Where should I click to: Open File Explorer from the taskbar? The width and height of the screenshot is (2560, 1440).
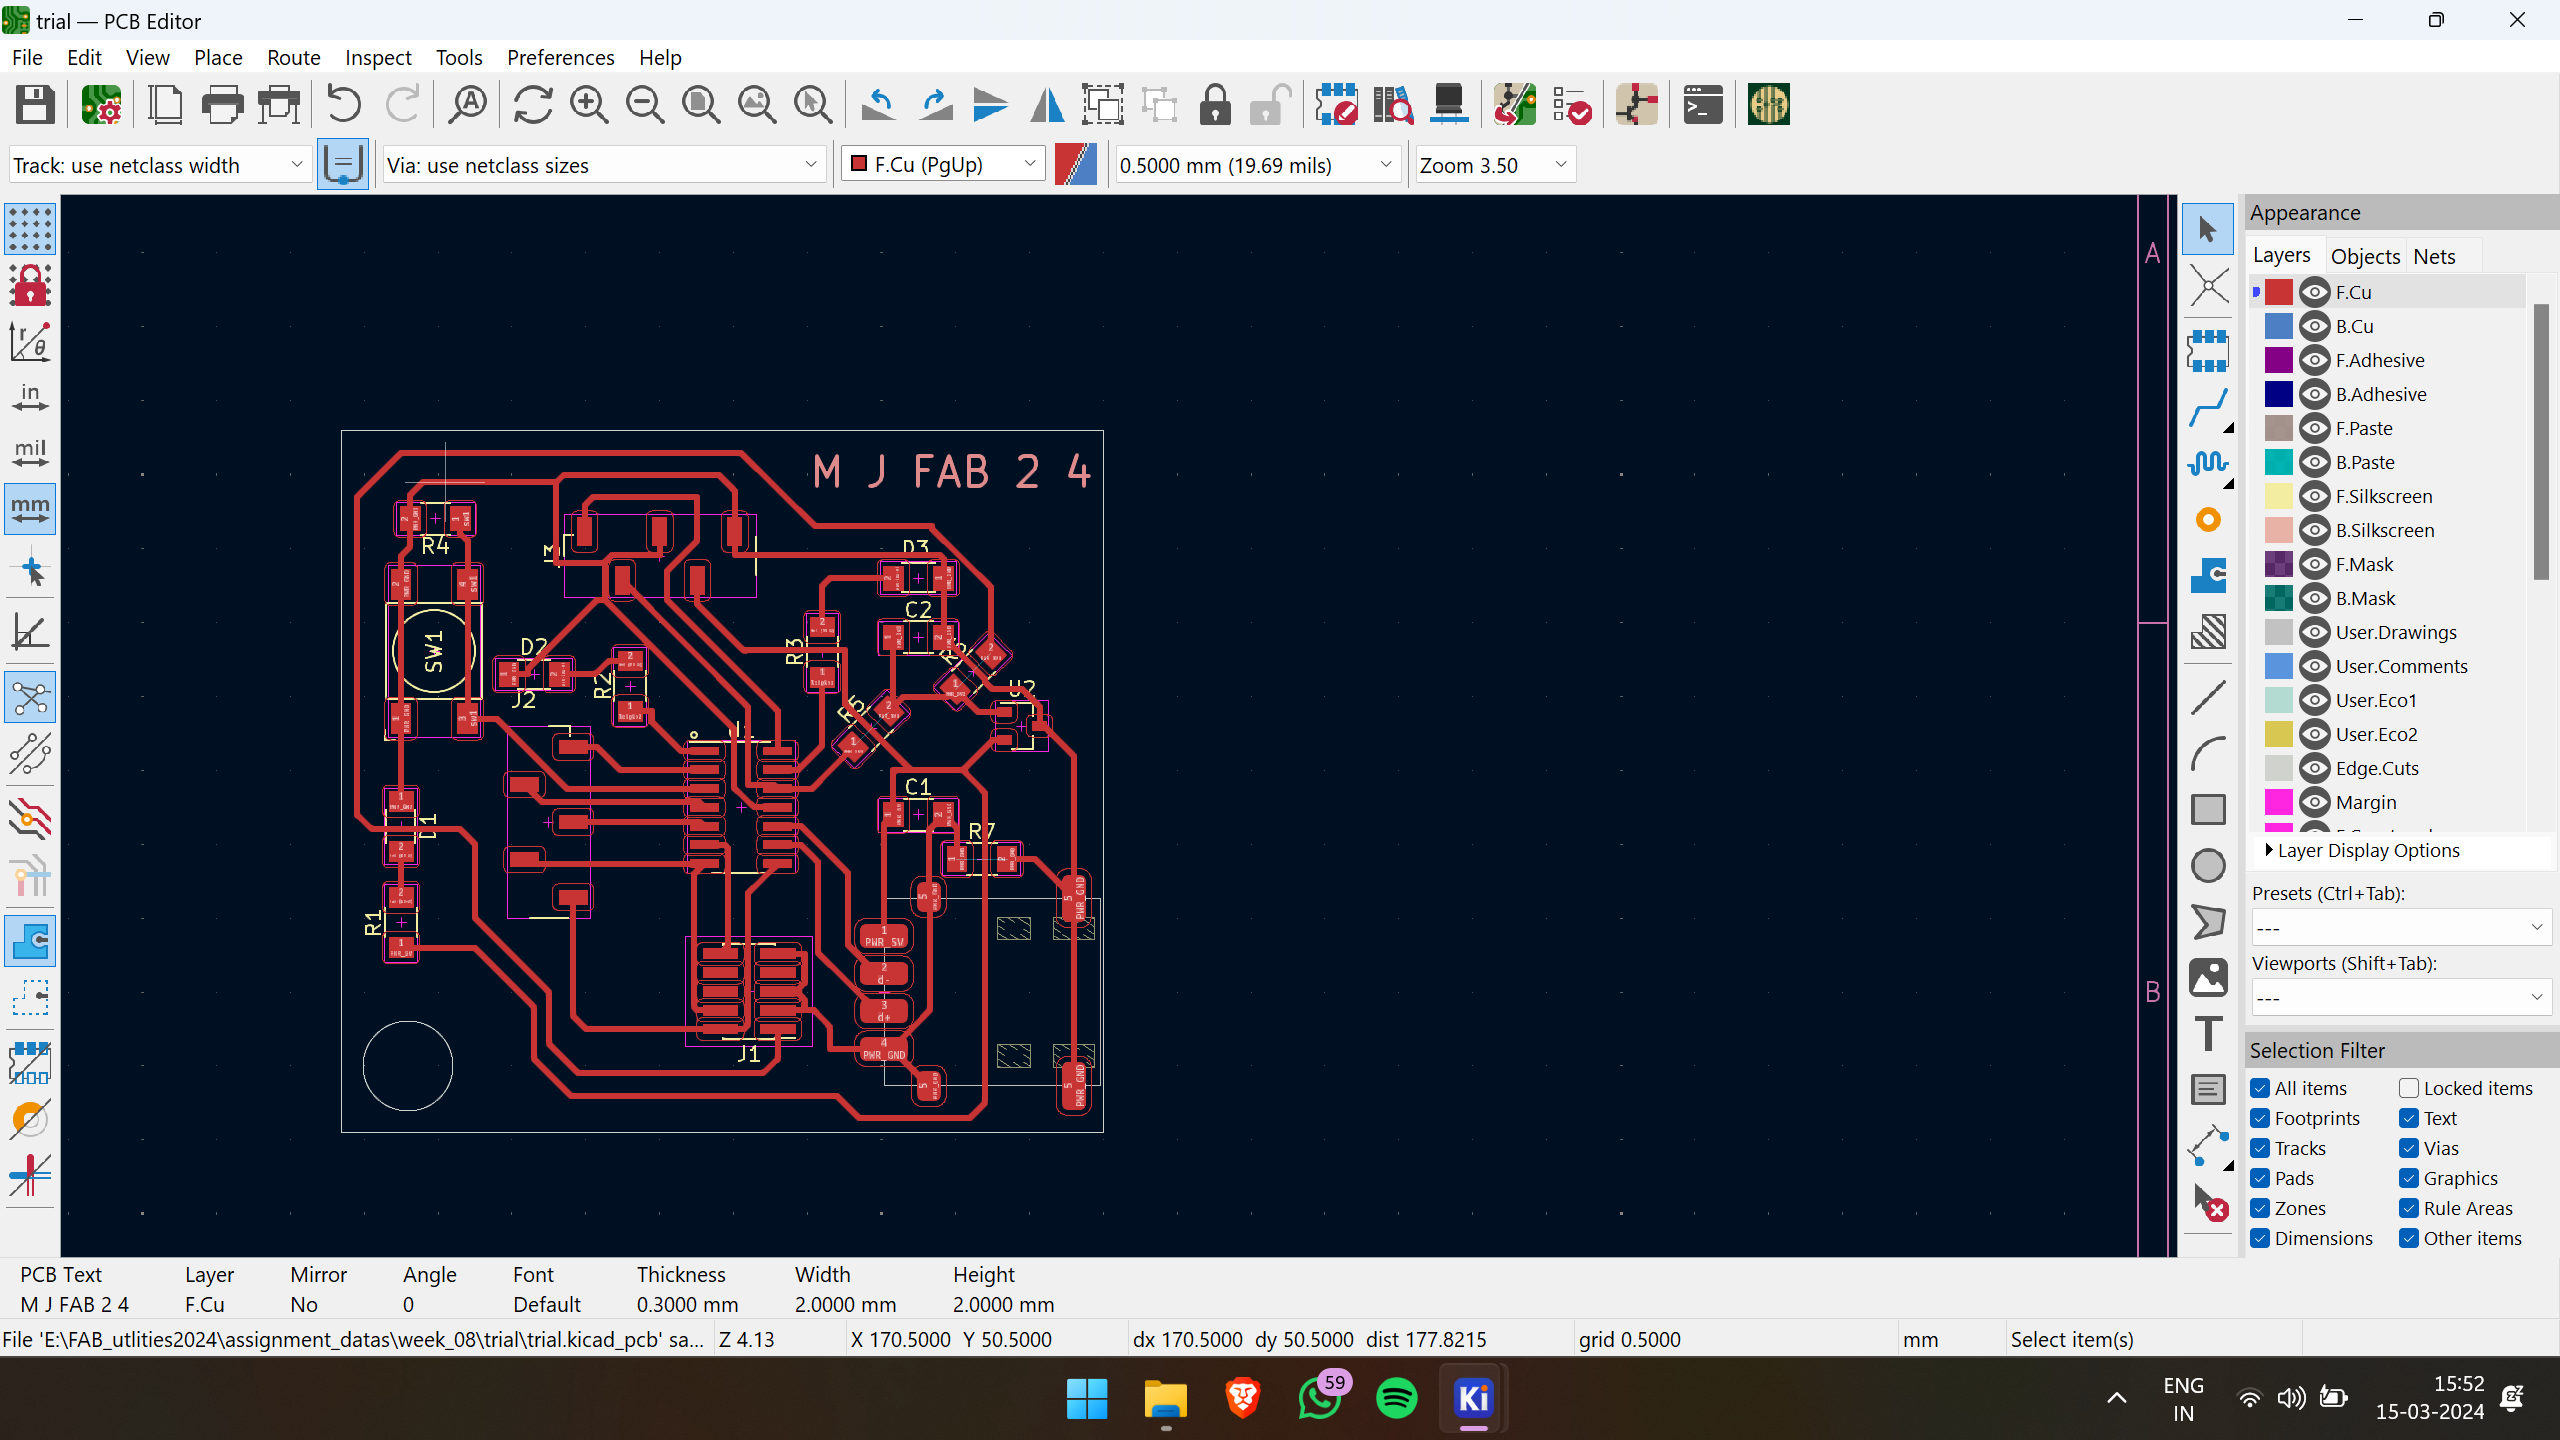(x=1165, y=1398)
